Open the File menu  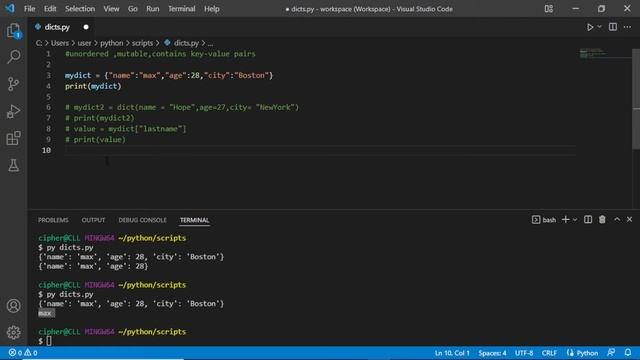(x=29, y=9)
